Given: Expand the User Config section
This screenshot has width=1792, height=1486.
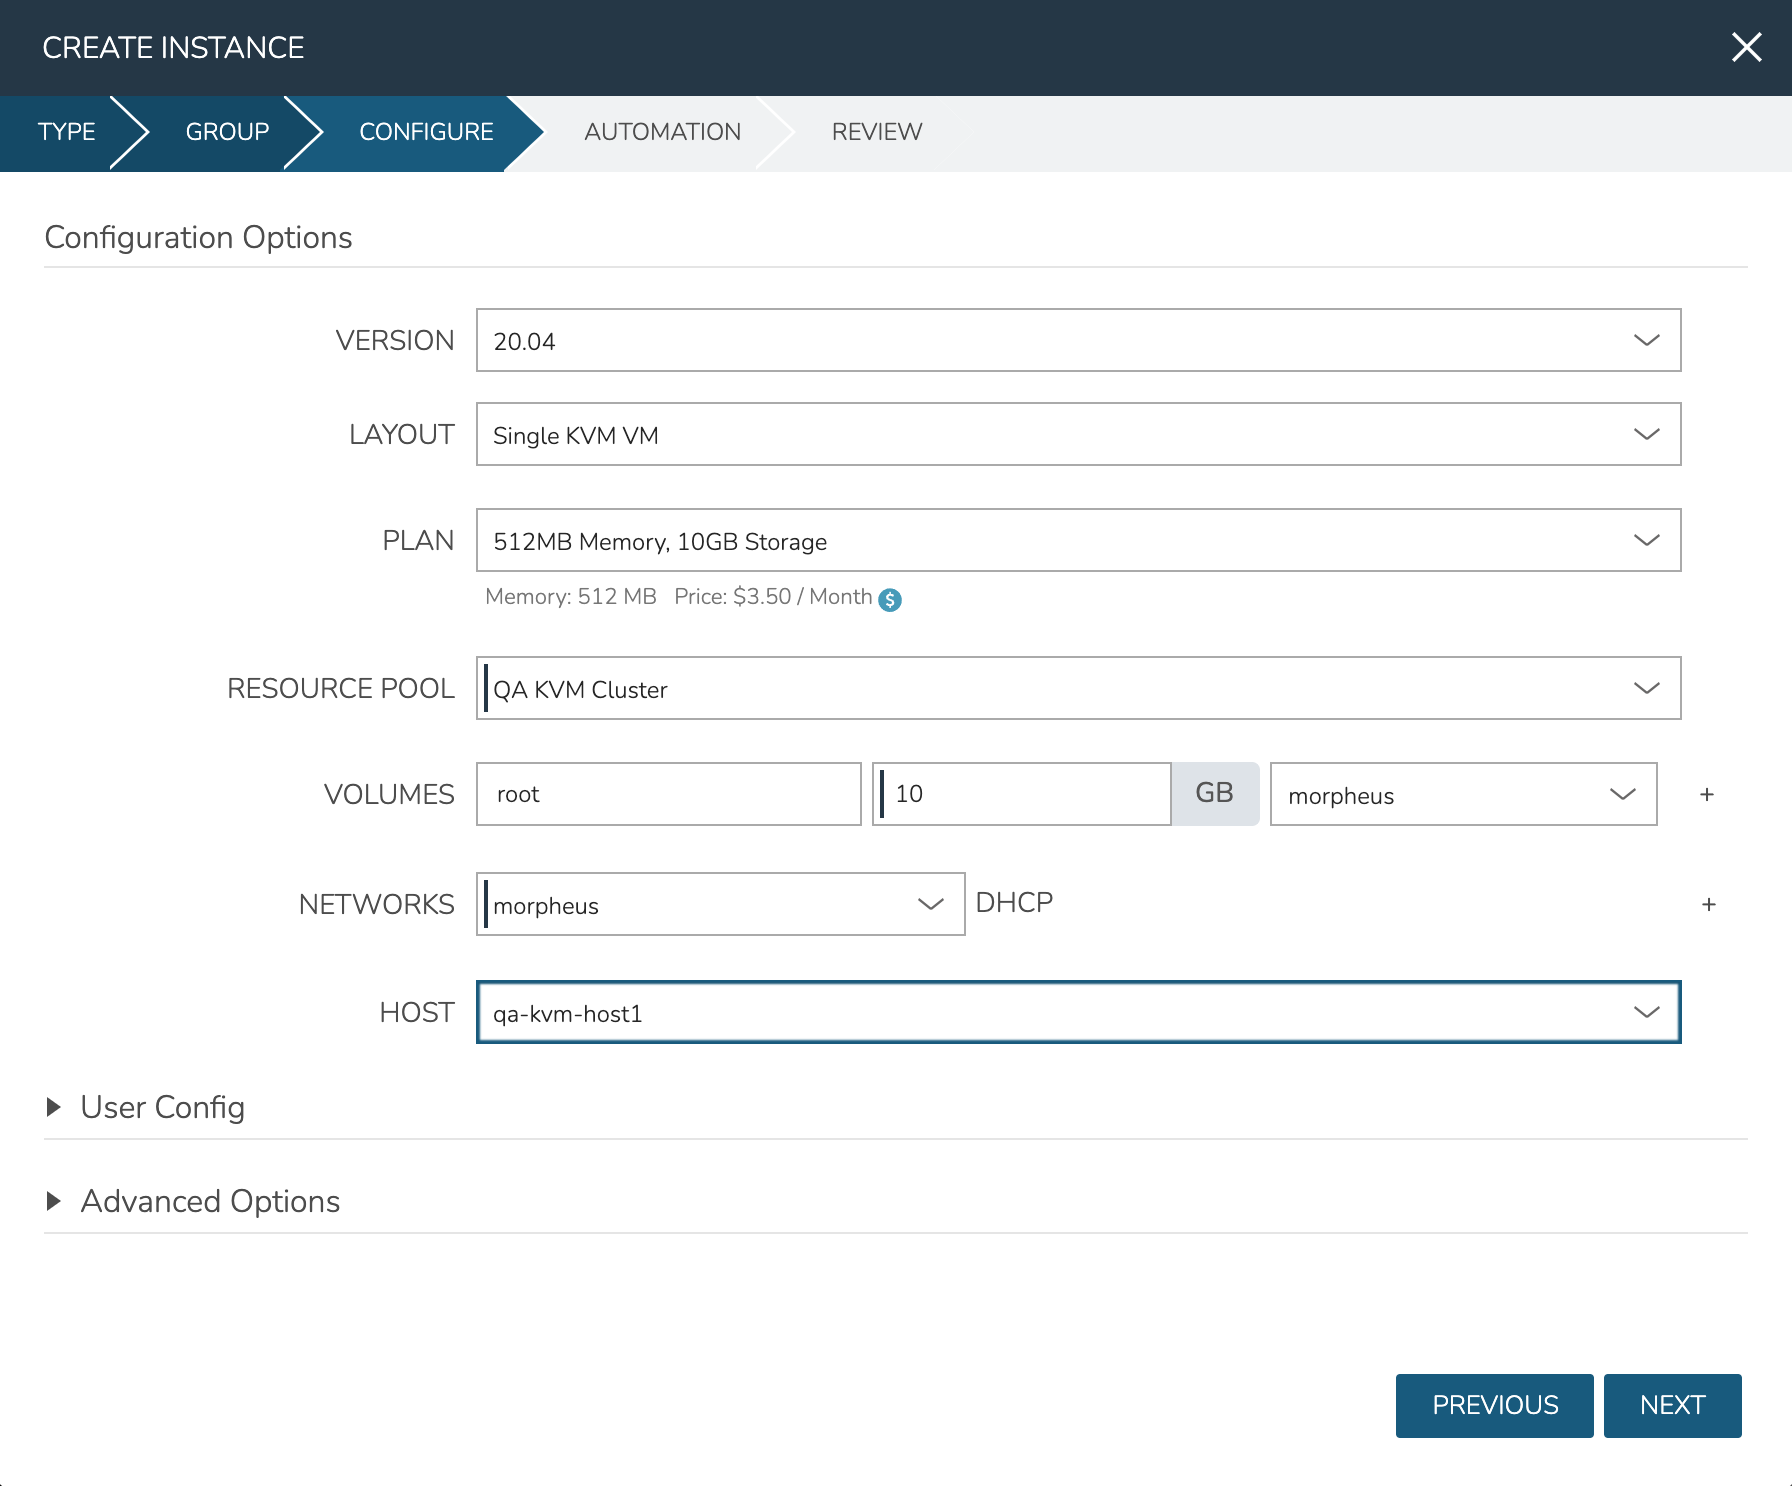Looking at the screenshot, I should (162, 1107).
